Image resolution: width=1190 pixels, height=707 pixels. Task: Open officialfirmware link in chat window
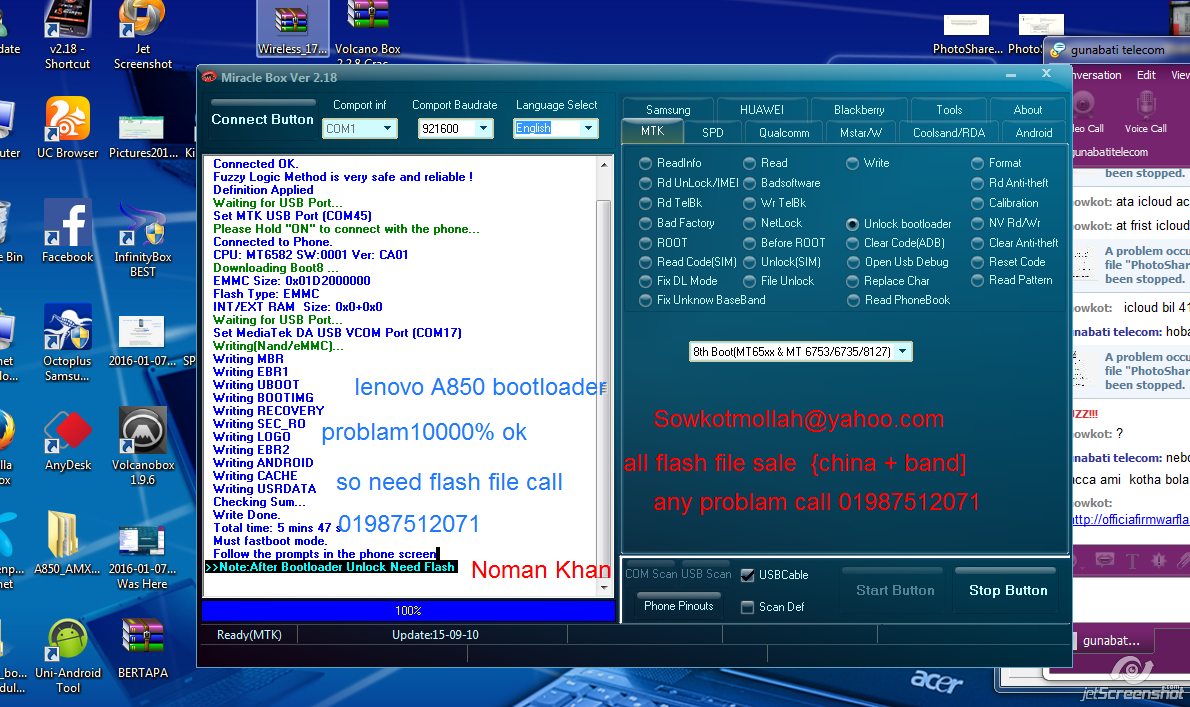(1130, 520)
